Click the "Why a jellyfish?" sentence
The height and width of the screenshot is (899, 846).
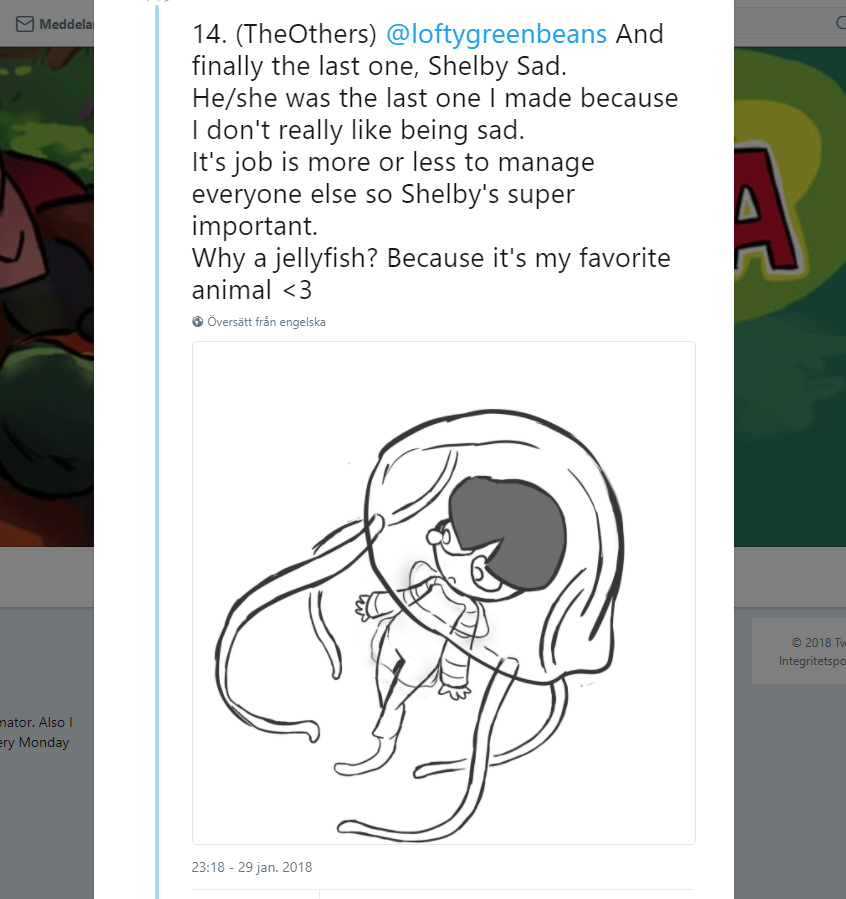pos(285,258)
